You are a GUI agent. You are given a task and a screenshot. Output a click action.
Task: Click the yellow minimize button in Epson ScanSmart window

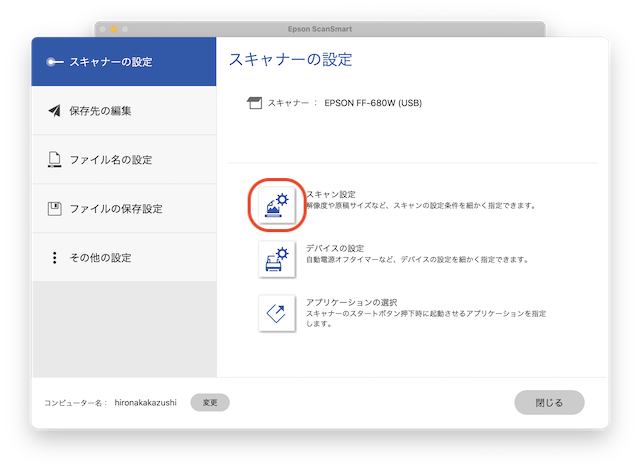(x=114, y=29)
